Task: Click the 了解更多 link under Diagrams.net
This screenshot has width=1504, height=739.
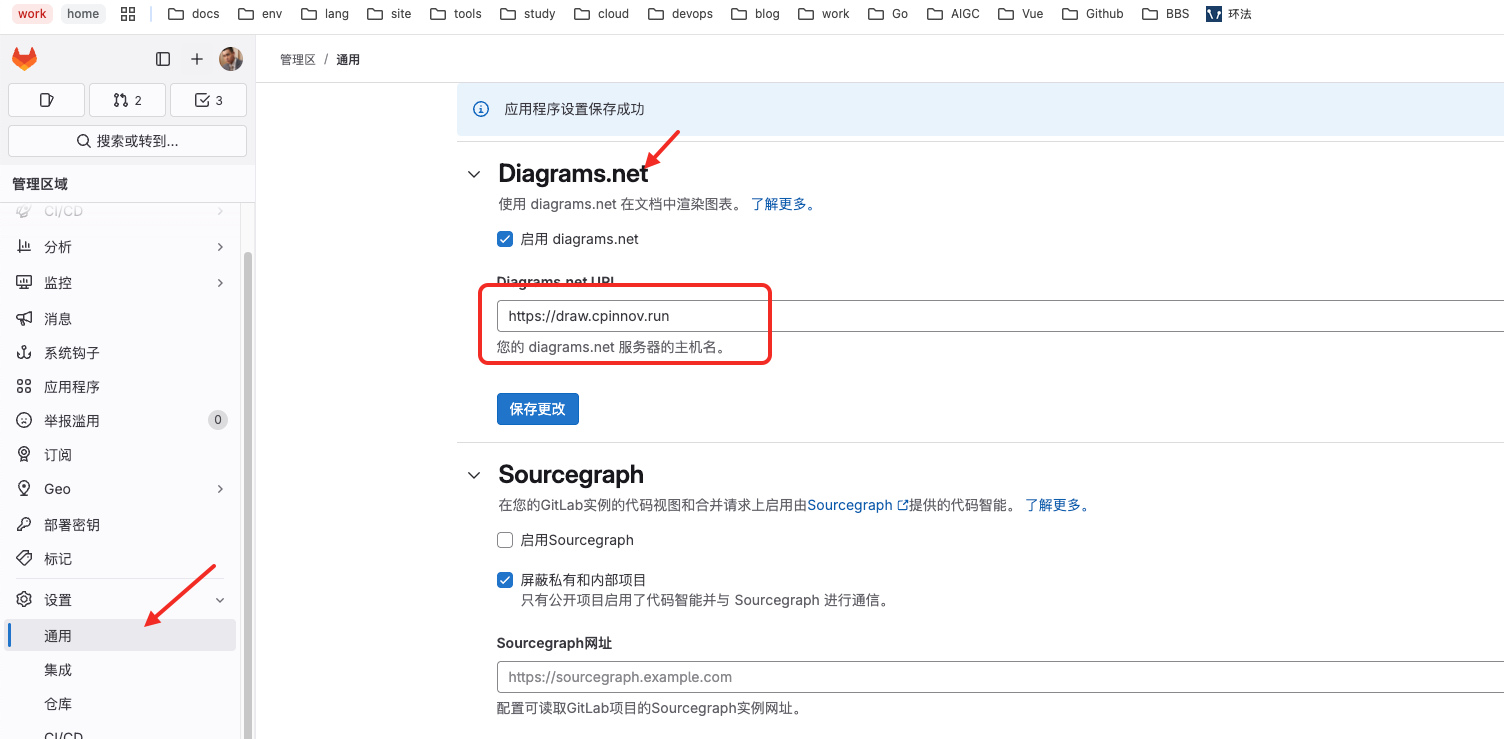Action: click(x=784, y=204)
